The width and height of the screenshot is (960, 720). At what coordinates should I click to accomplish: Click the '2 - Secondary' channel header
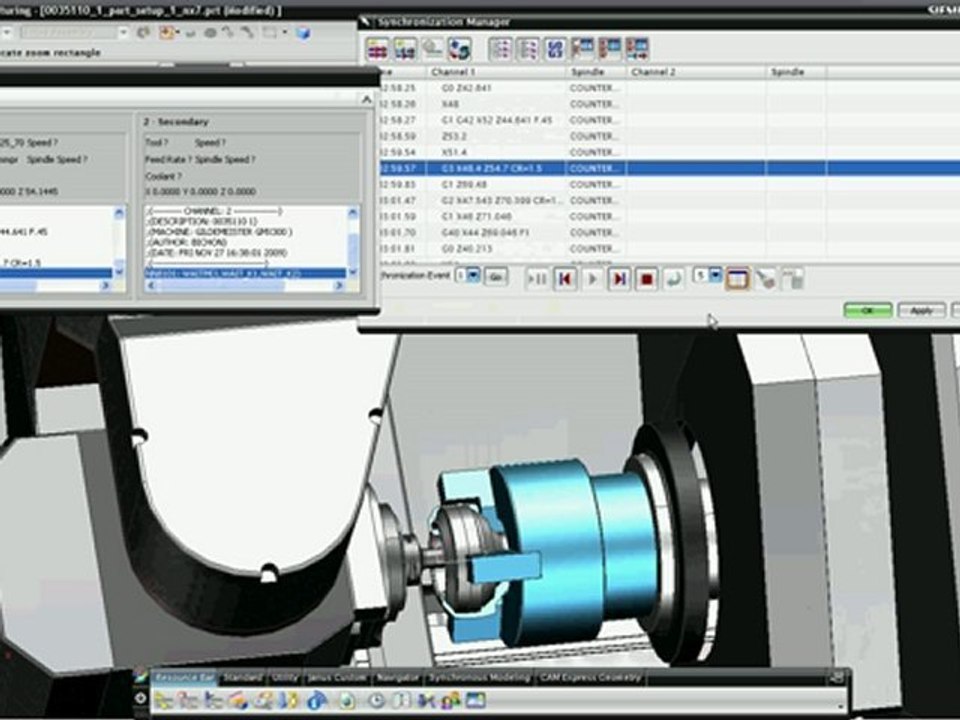pyautogui.click(x=176, y=122)
